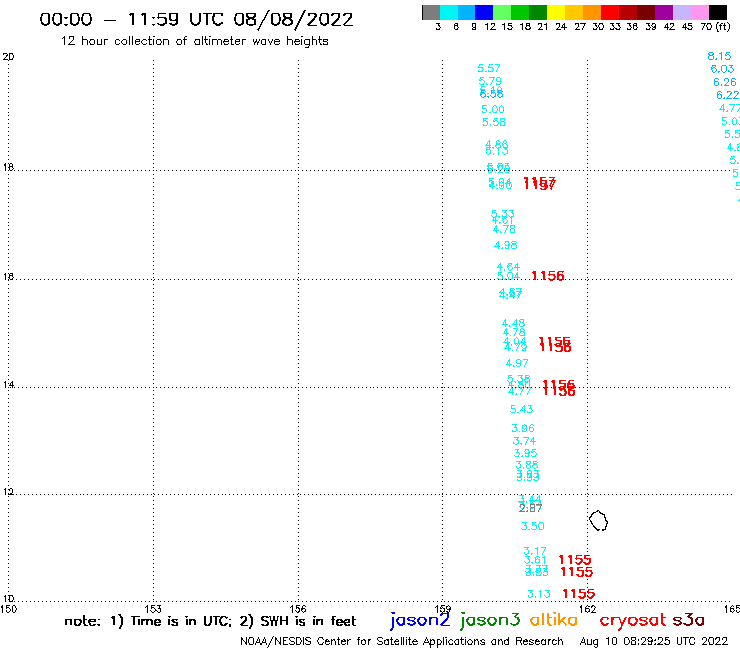Click the orange 'altika' satellite label
The image size is (740, 650).
(554, 620)
